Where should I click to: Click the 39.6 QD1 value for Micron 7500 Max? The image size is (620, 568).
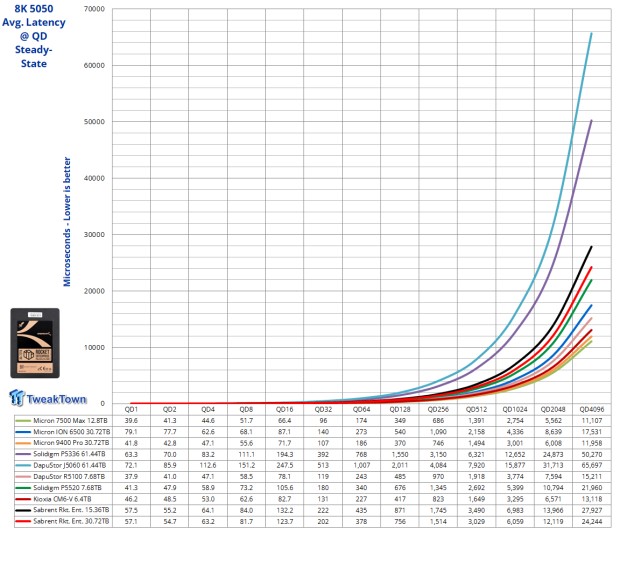pos(131,420)
